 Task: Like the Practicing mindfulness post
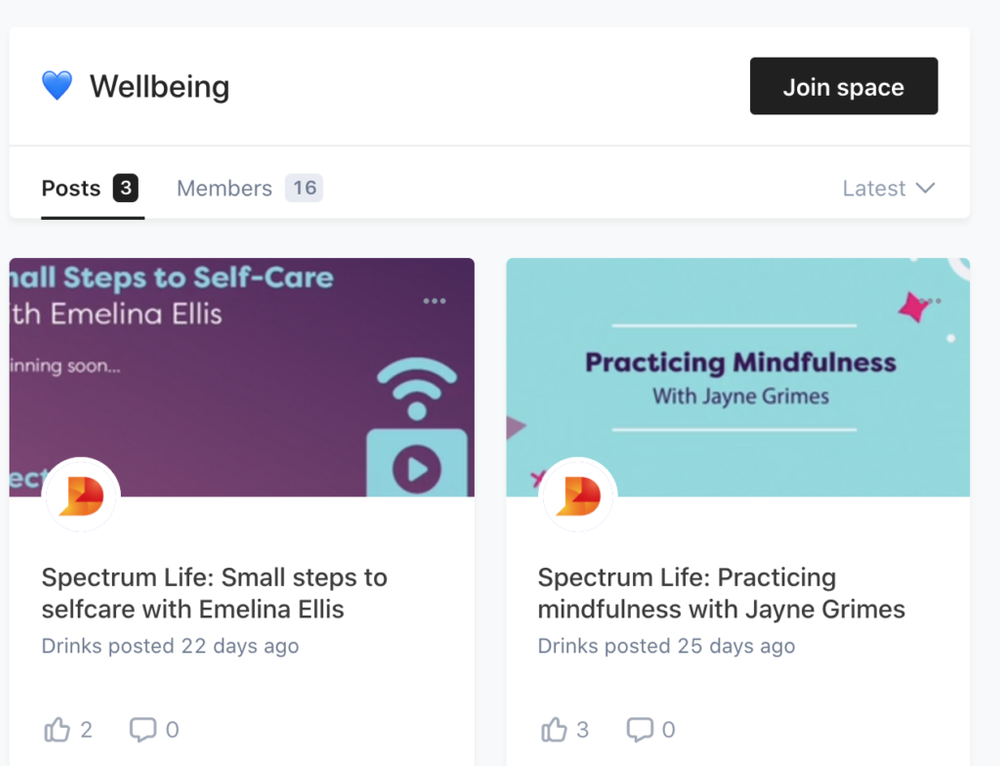pos(554,729)
